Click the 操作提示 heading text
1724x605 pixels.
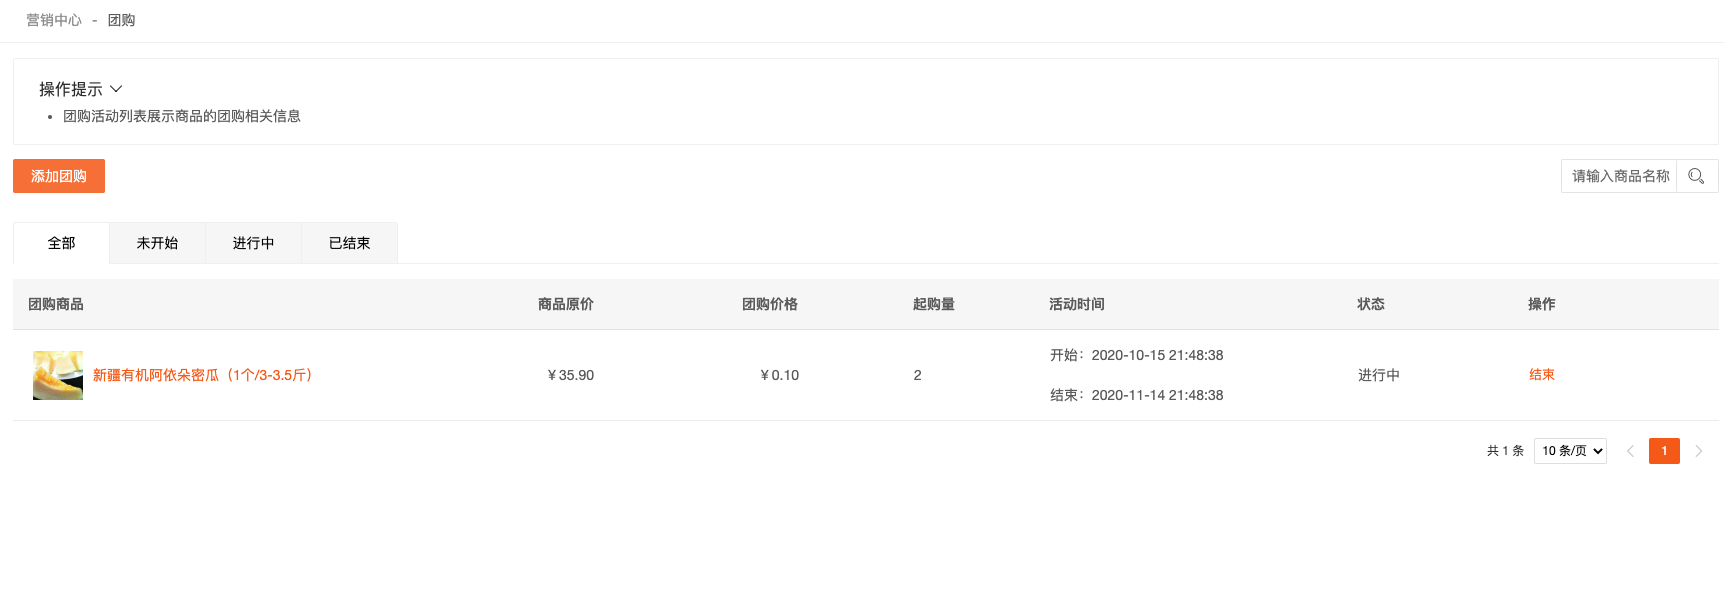pos(71,89)
